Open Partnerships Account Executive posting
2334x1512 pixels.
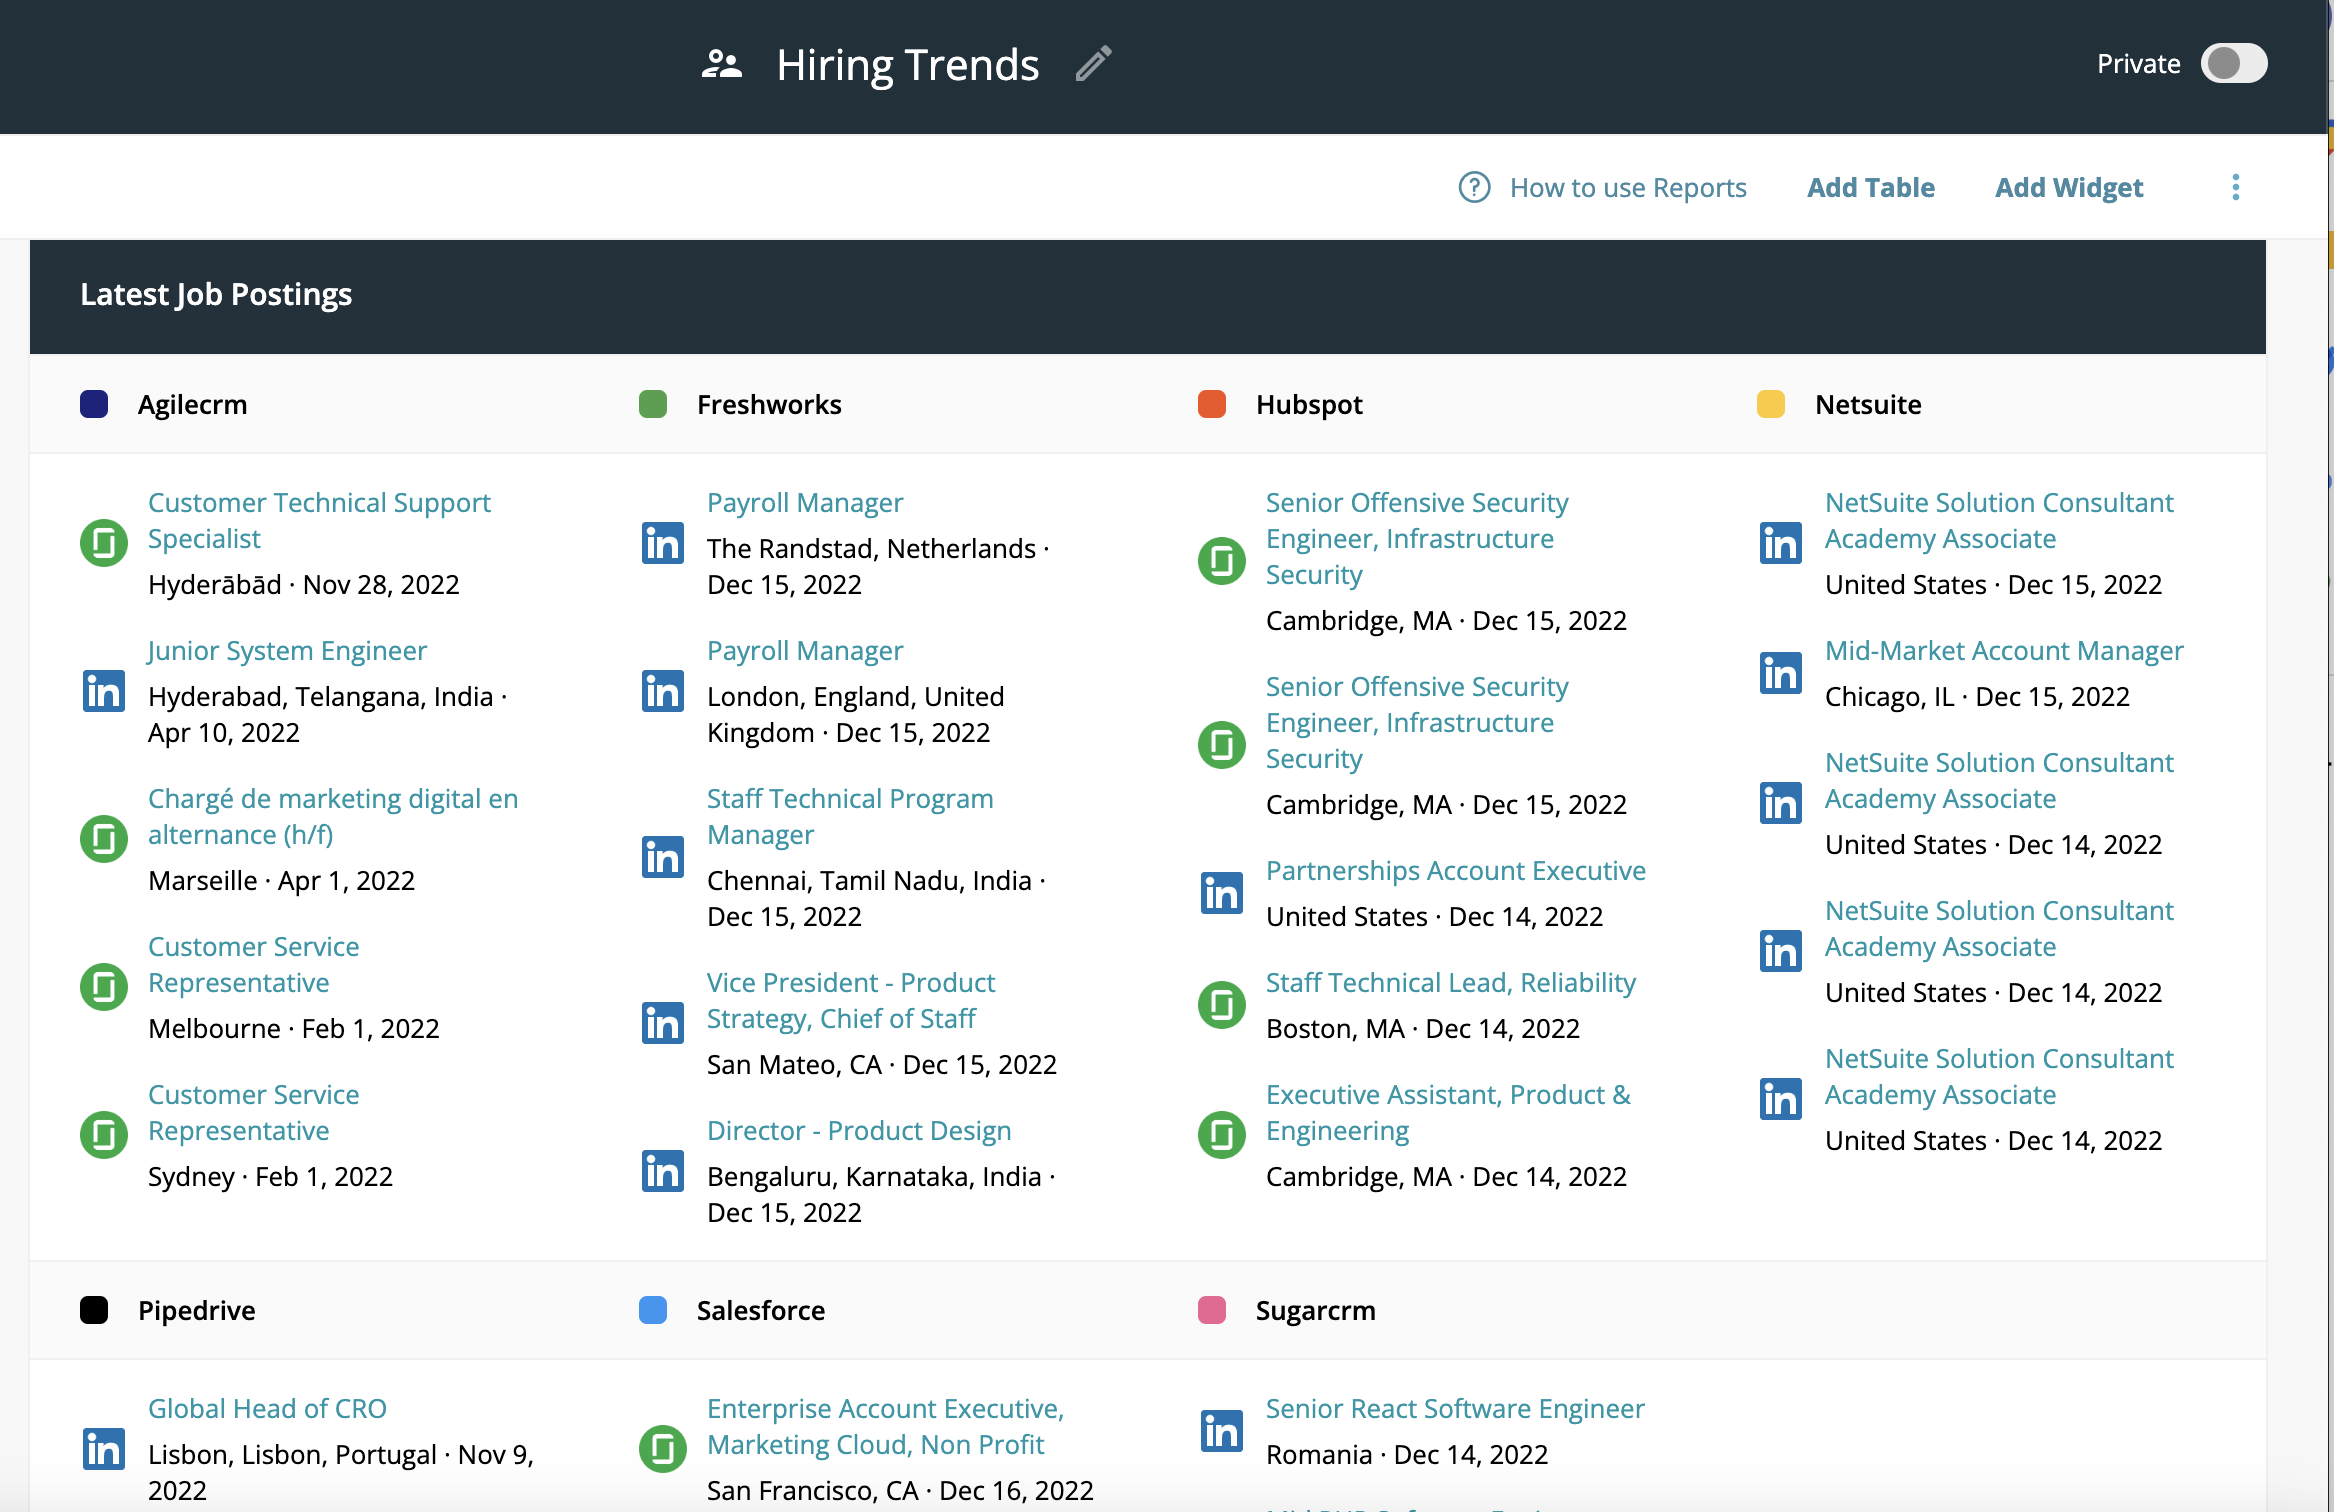[x=1456, y=870]
